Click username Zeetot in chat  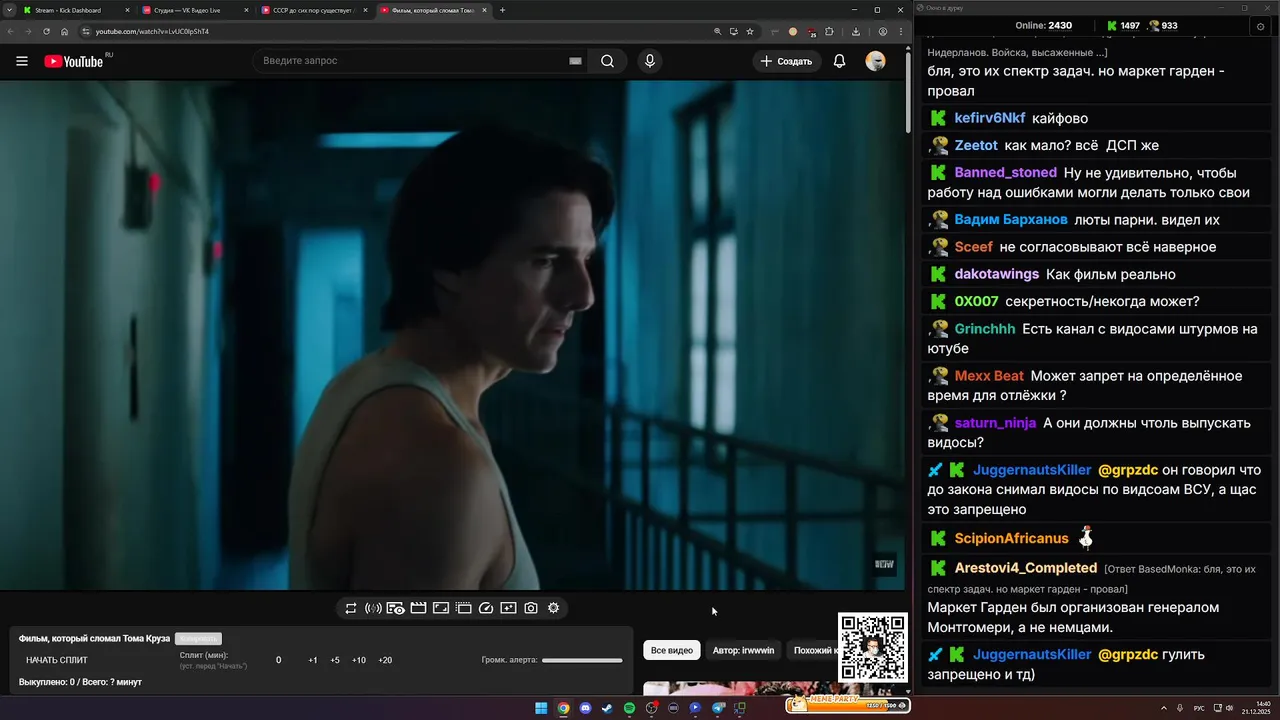click(976, 145)
